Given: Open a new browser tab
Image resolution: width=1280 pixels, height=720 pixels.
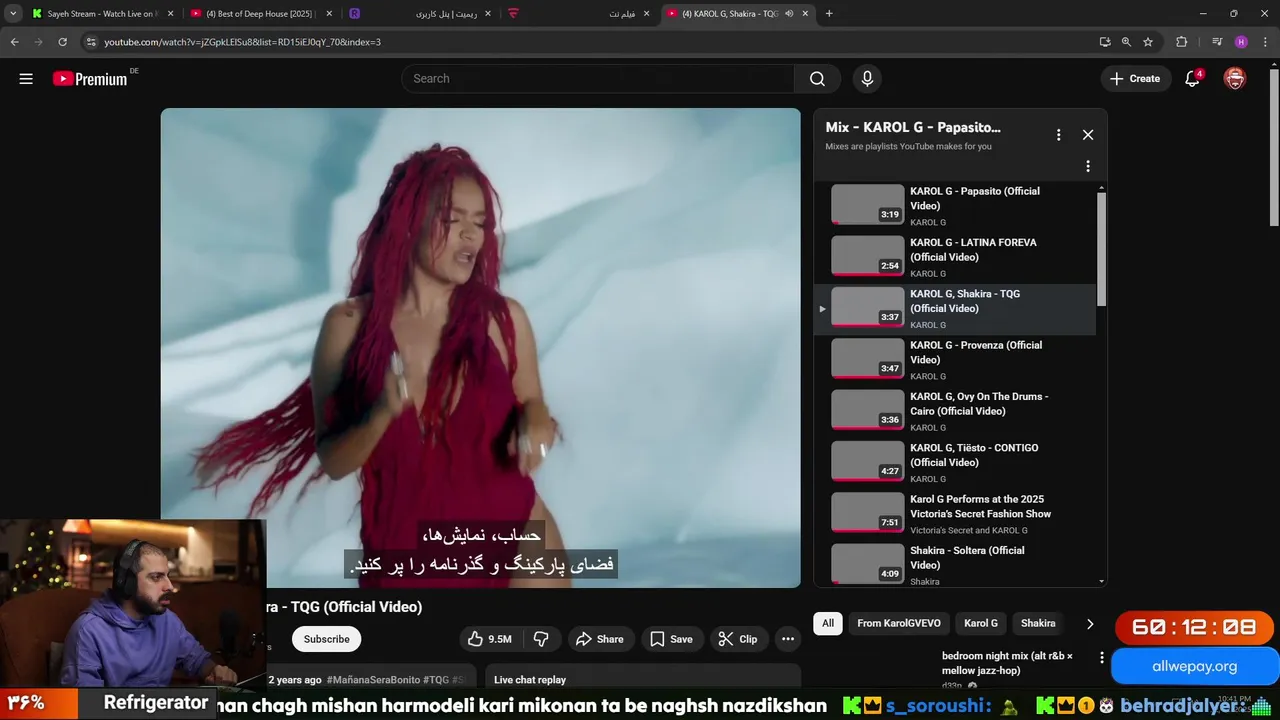Looking at the screenshot, I should (829, 14).
